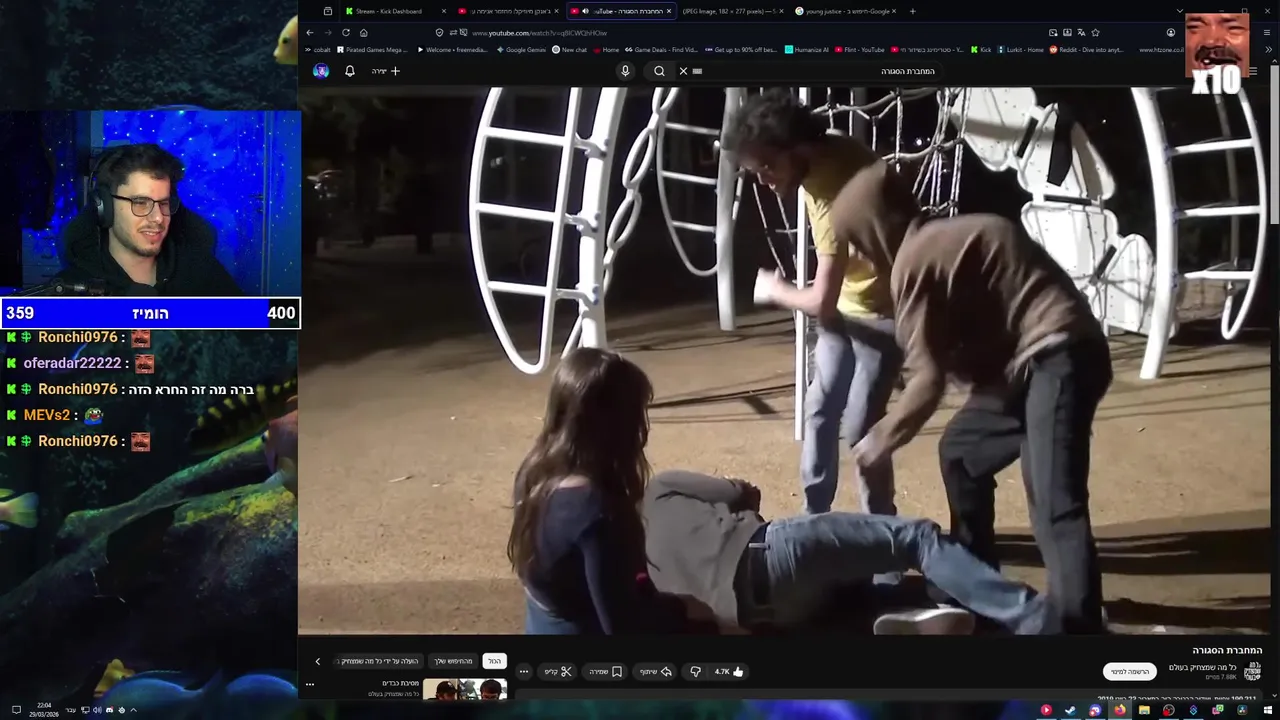Click the YouTube account avatar
This screenshot has width=1280, height=720.
[321, 71]
